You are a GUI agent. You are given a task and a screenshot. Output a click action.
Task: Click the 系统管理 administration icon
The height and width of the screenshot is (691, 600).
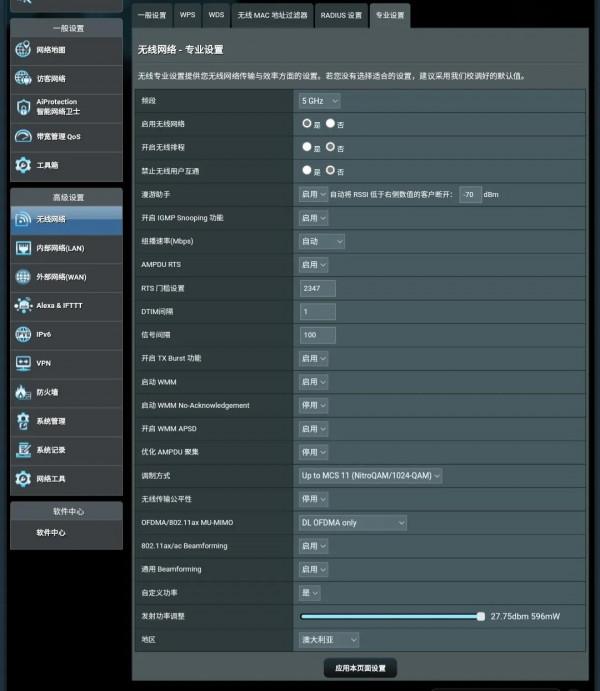point(23,421)
